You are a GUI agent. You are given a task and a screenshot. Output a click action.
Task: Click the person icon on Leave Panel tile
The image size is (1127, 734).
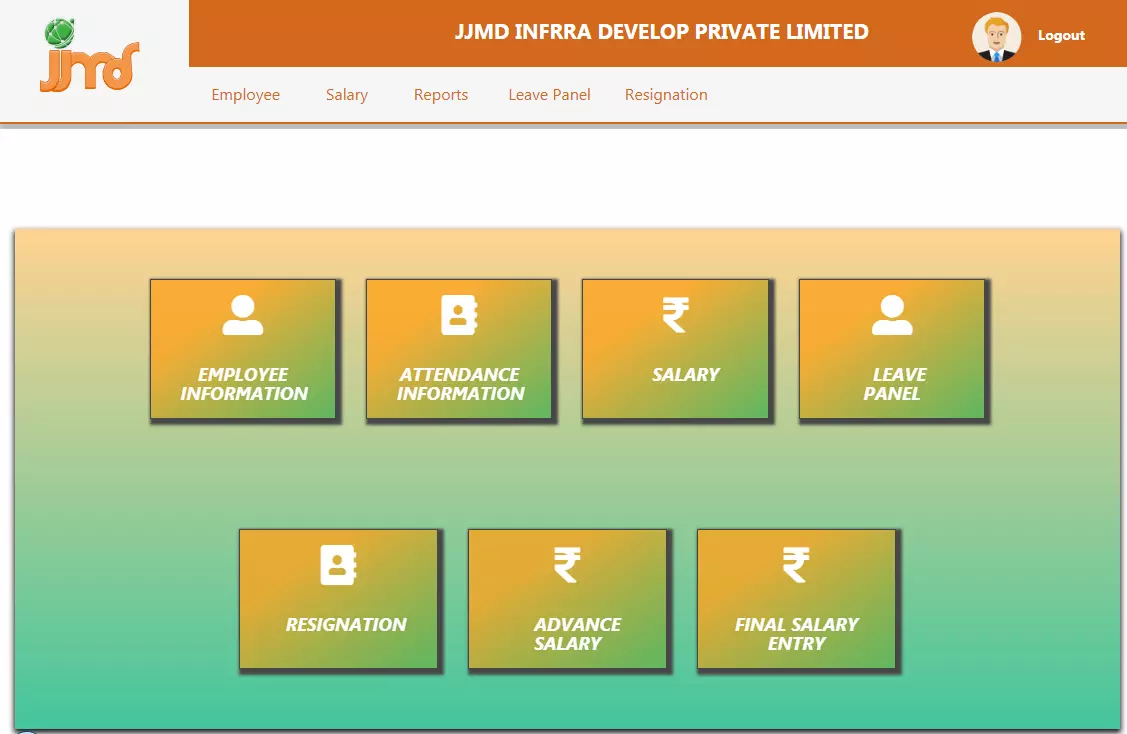click(x=892, y=315)
